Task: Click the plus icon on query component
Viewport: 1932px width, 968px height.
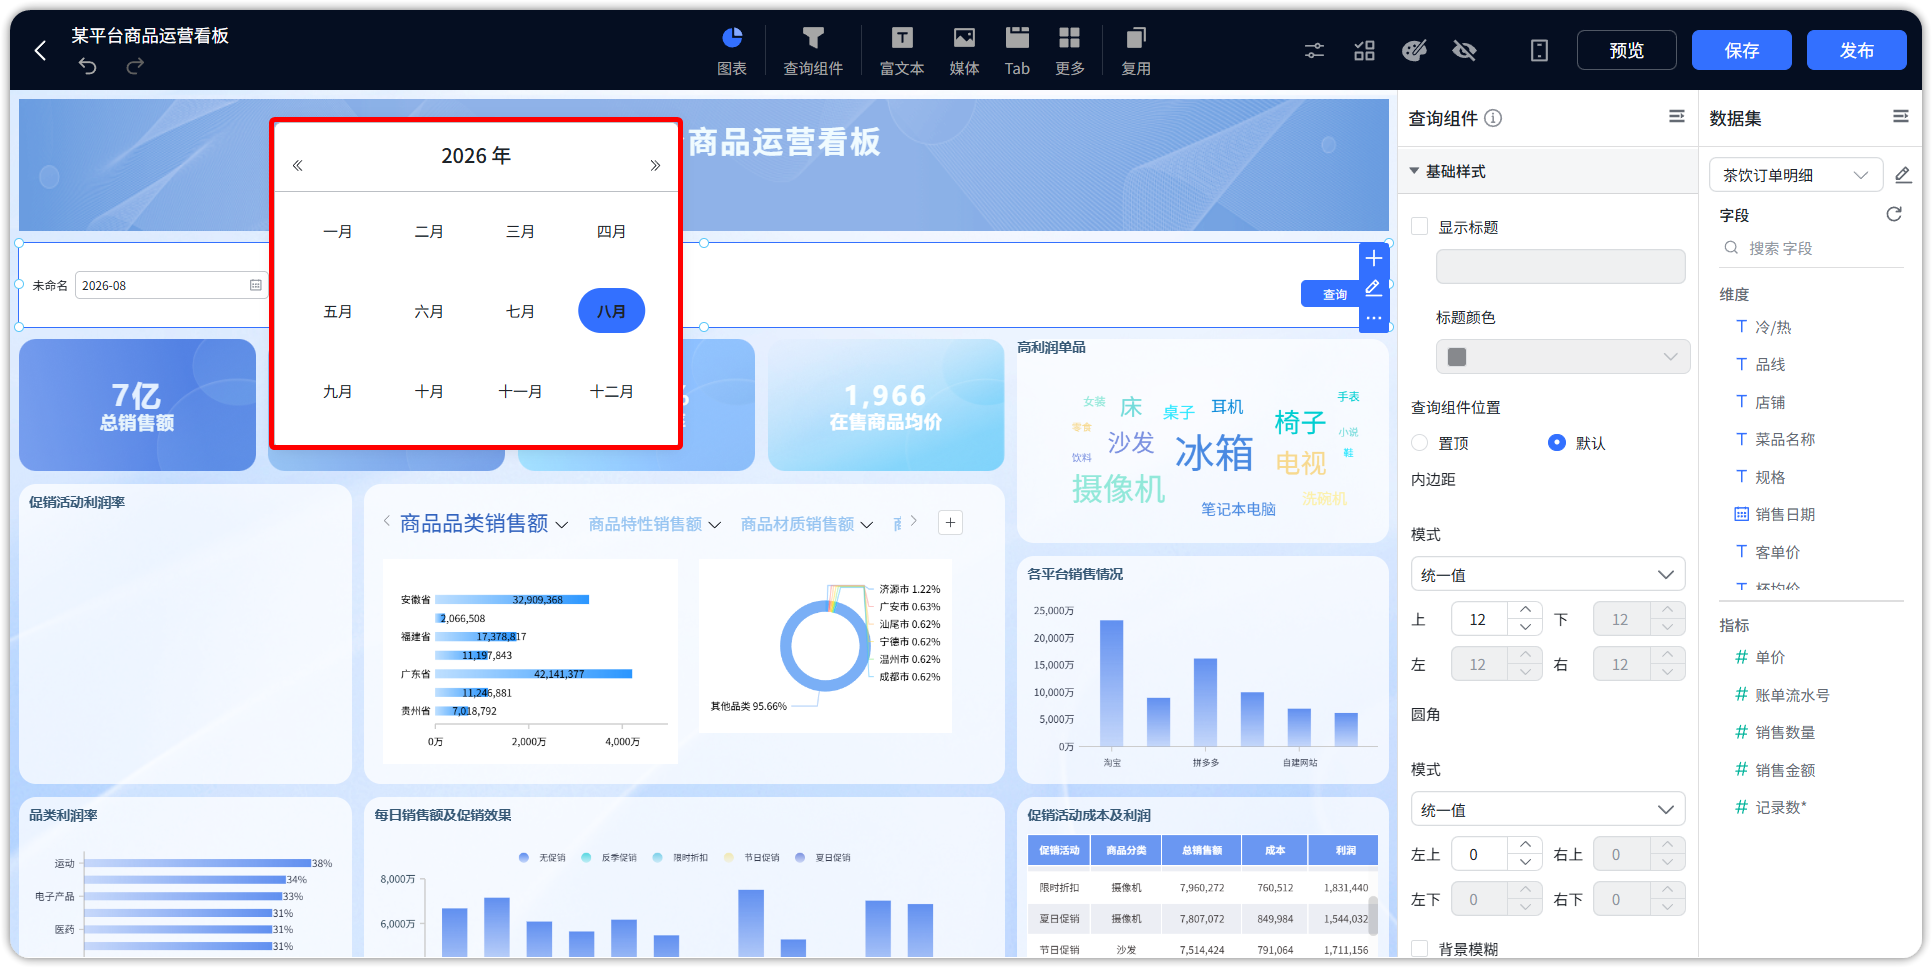Action: tap(1374, 259)
